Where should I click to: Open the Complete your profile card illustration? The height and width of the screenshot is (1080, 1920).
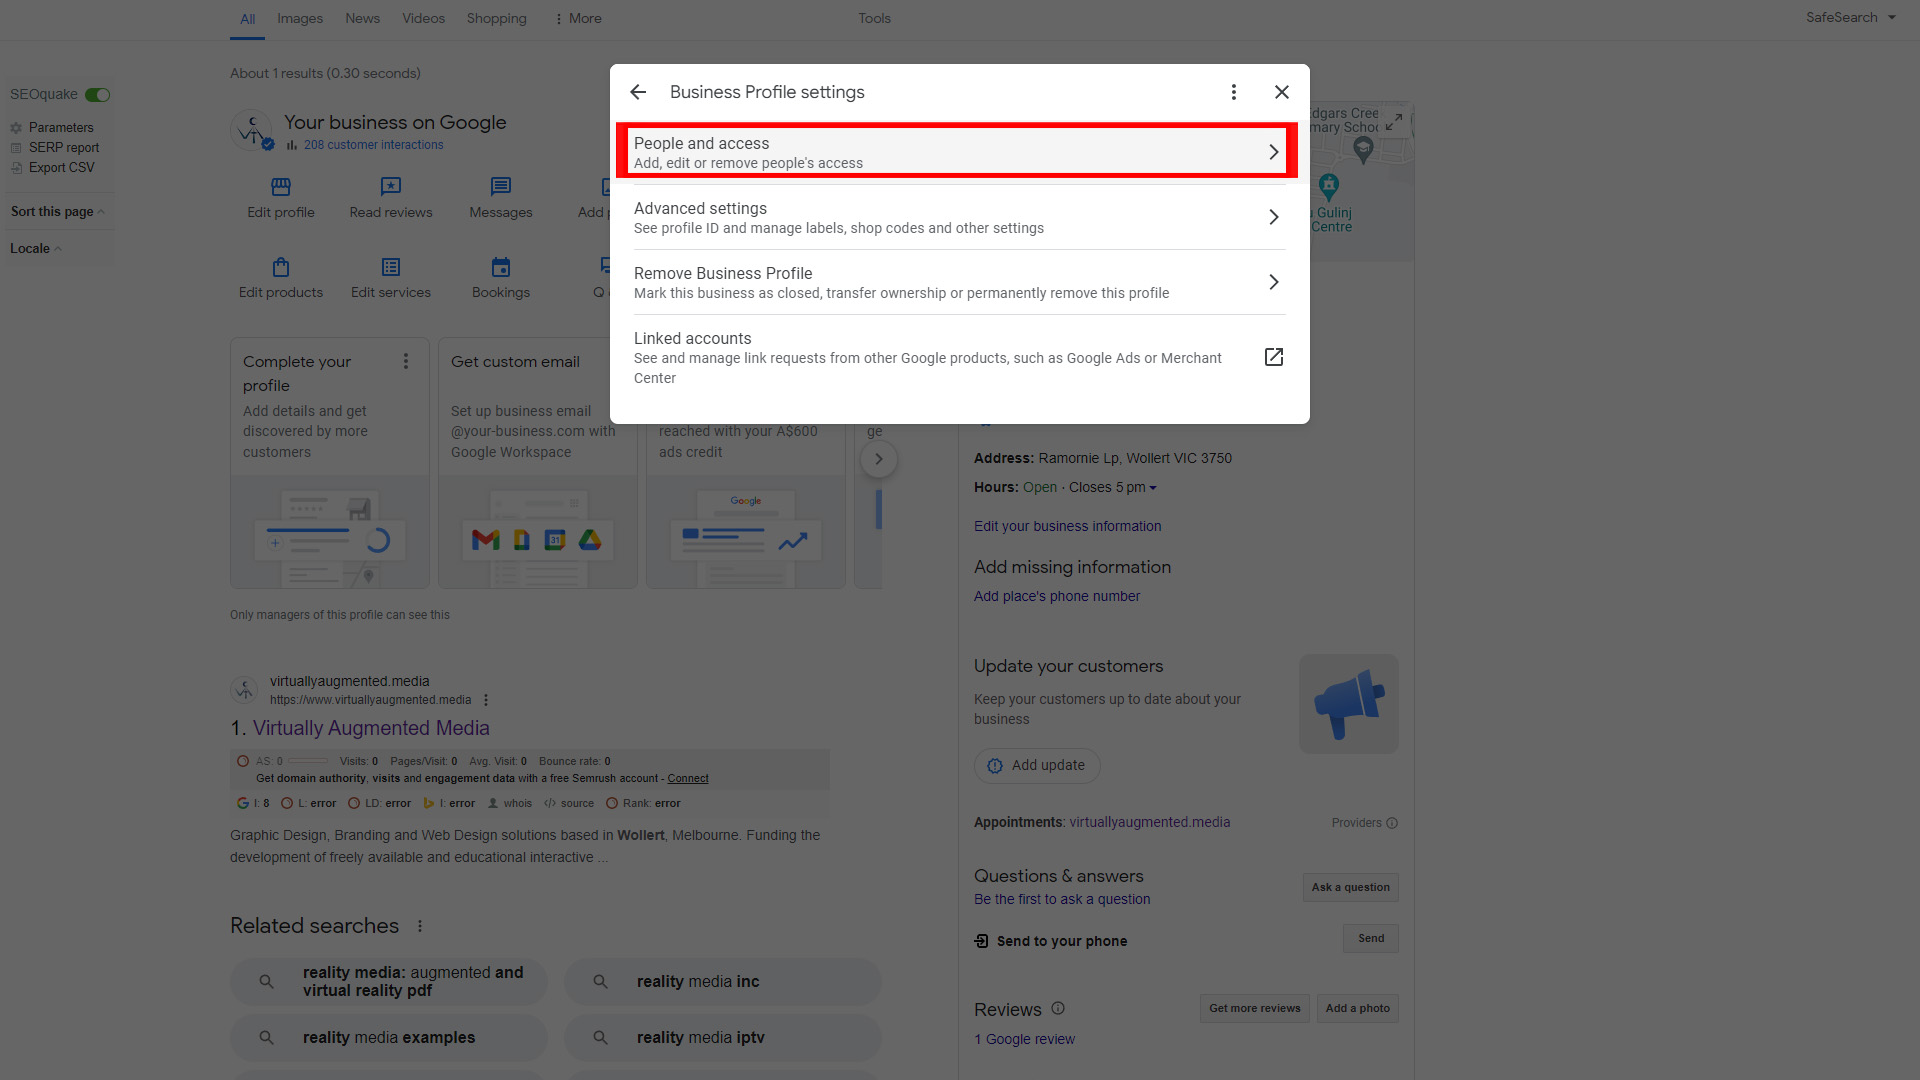[x=330, y=532]
